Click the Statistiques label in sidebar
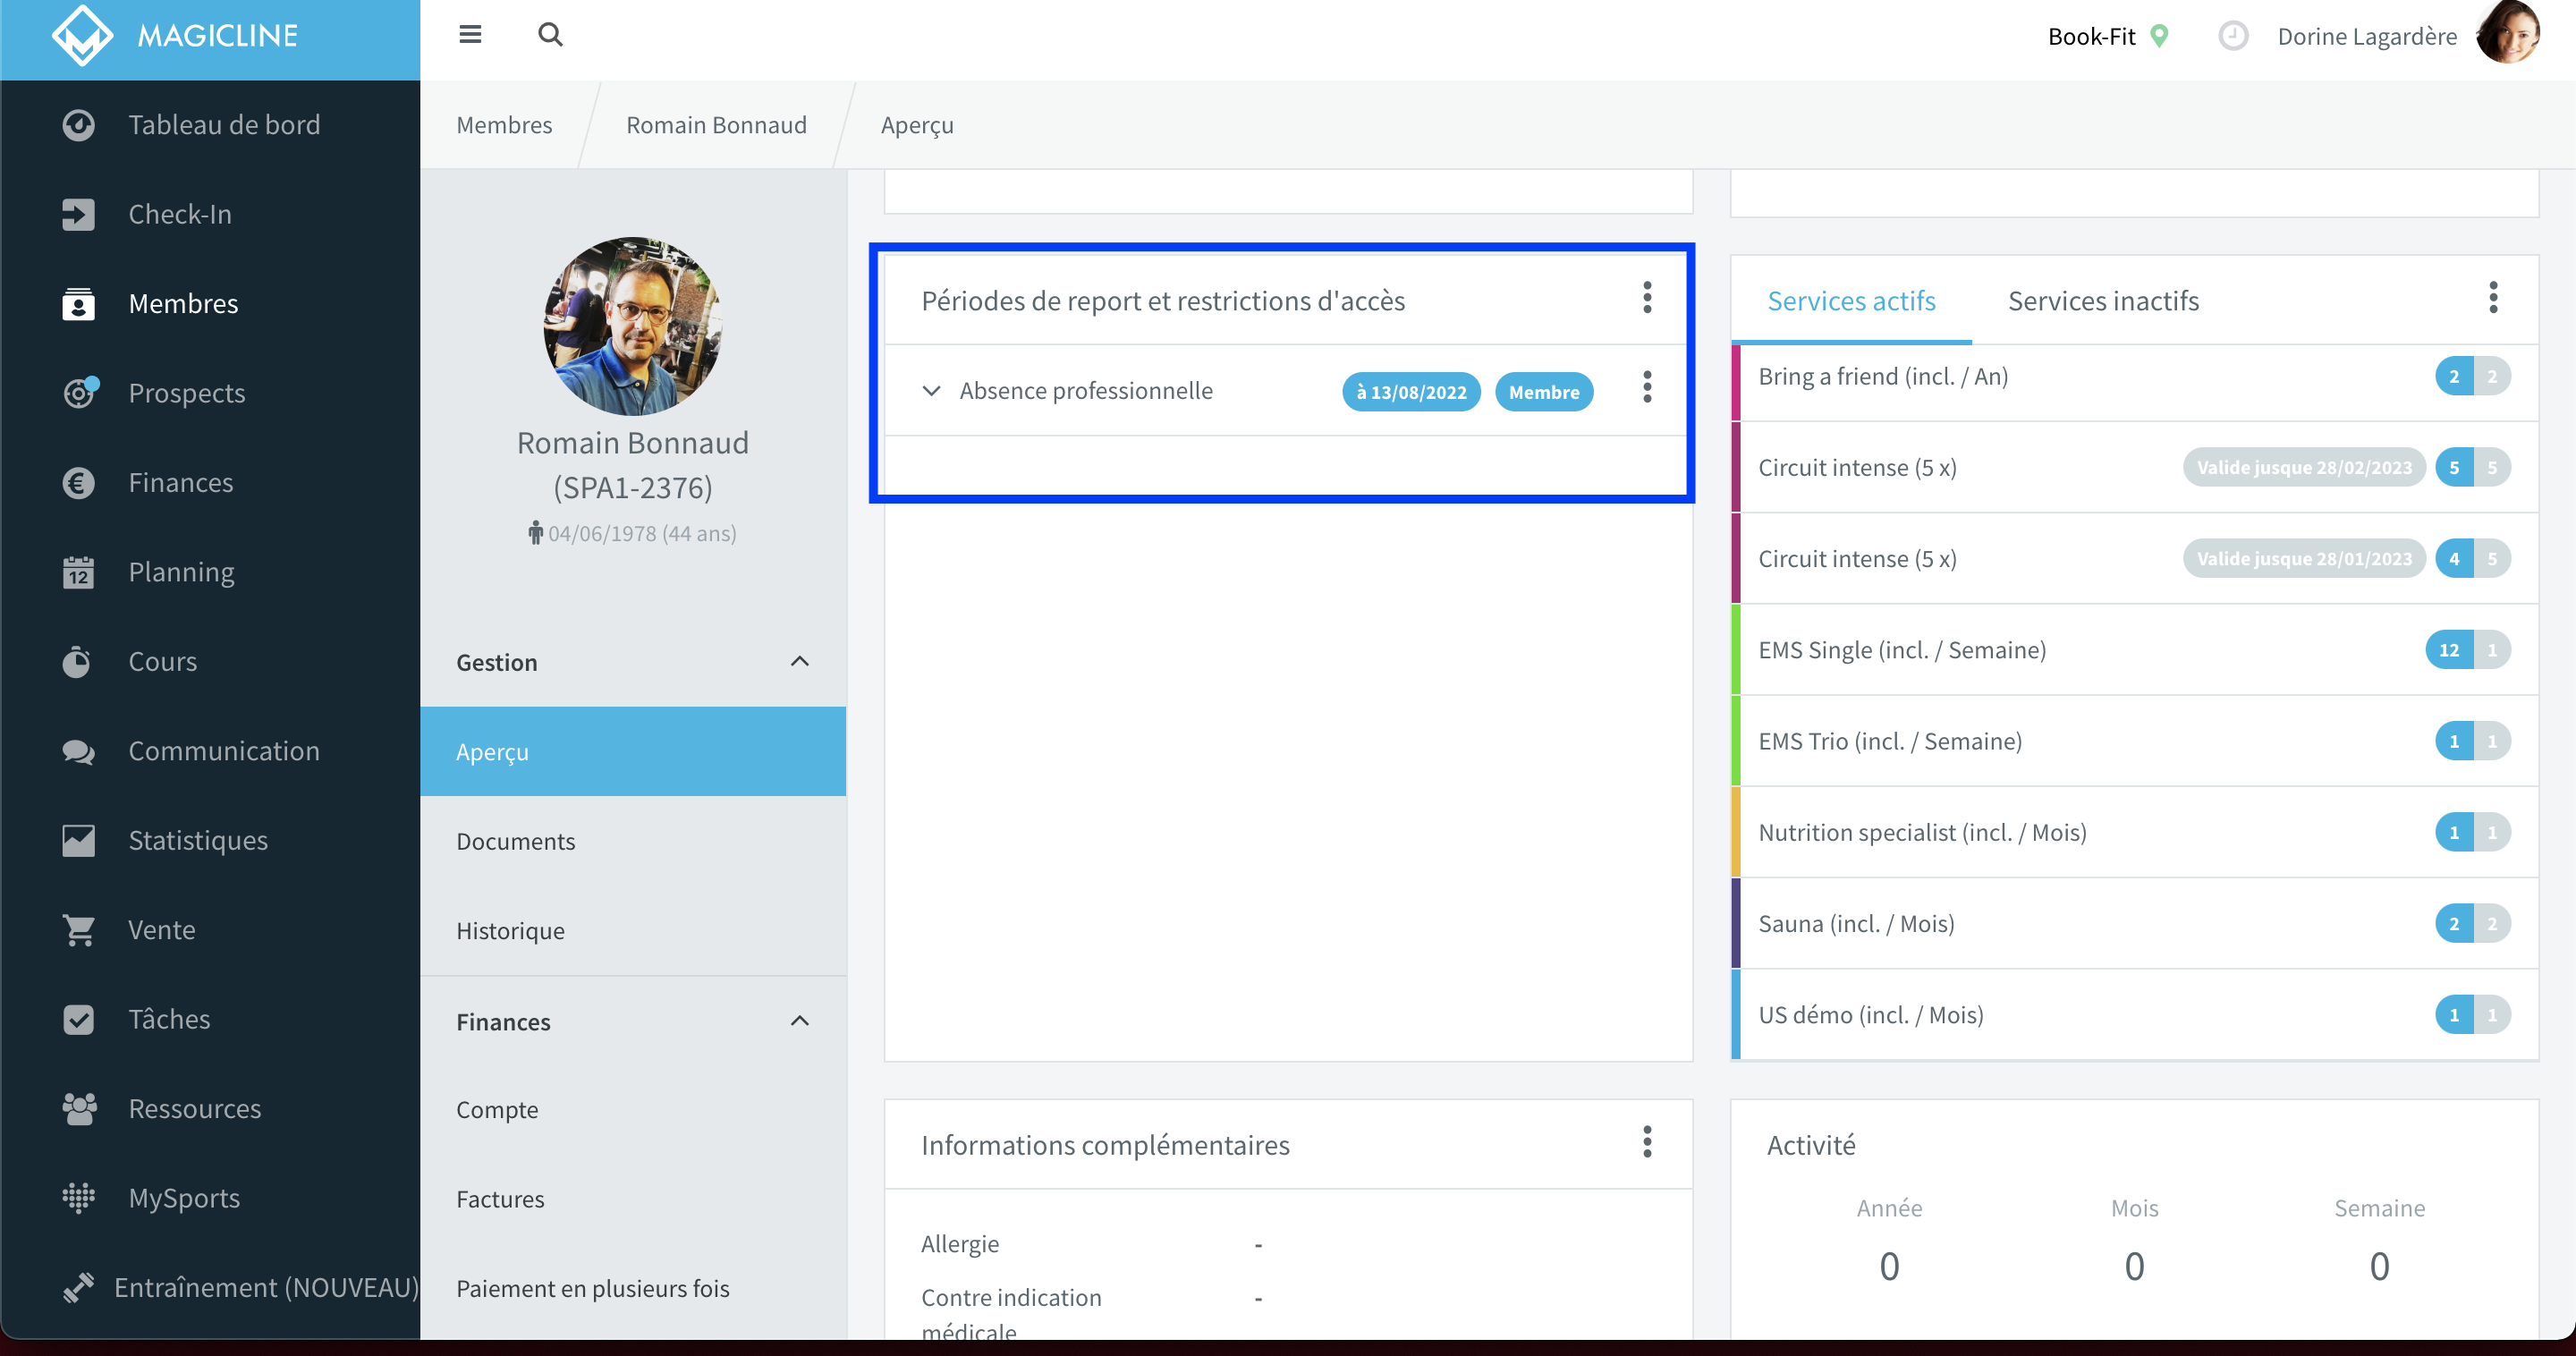This screenshot has height=1356, width=2576. (x=198, y=840)
